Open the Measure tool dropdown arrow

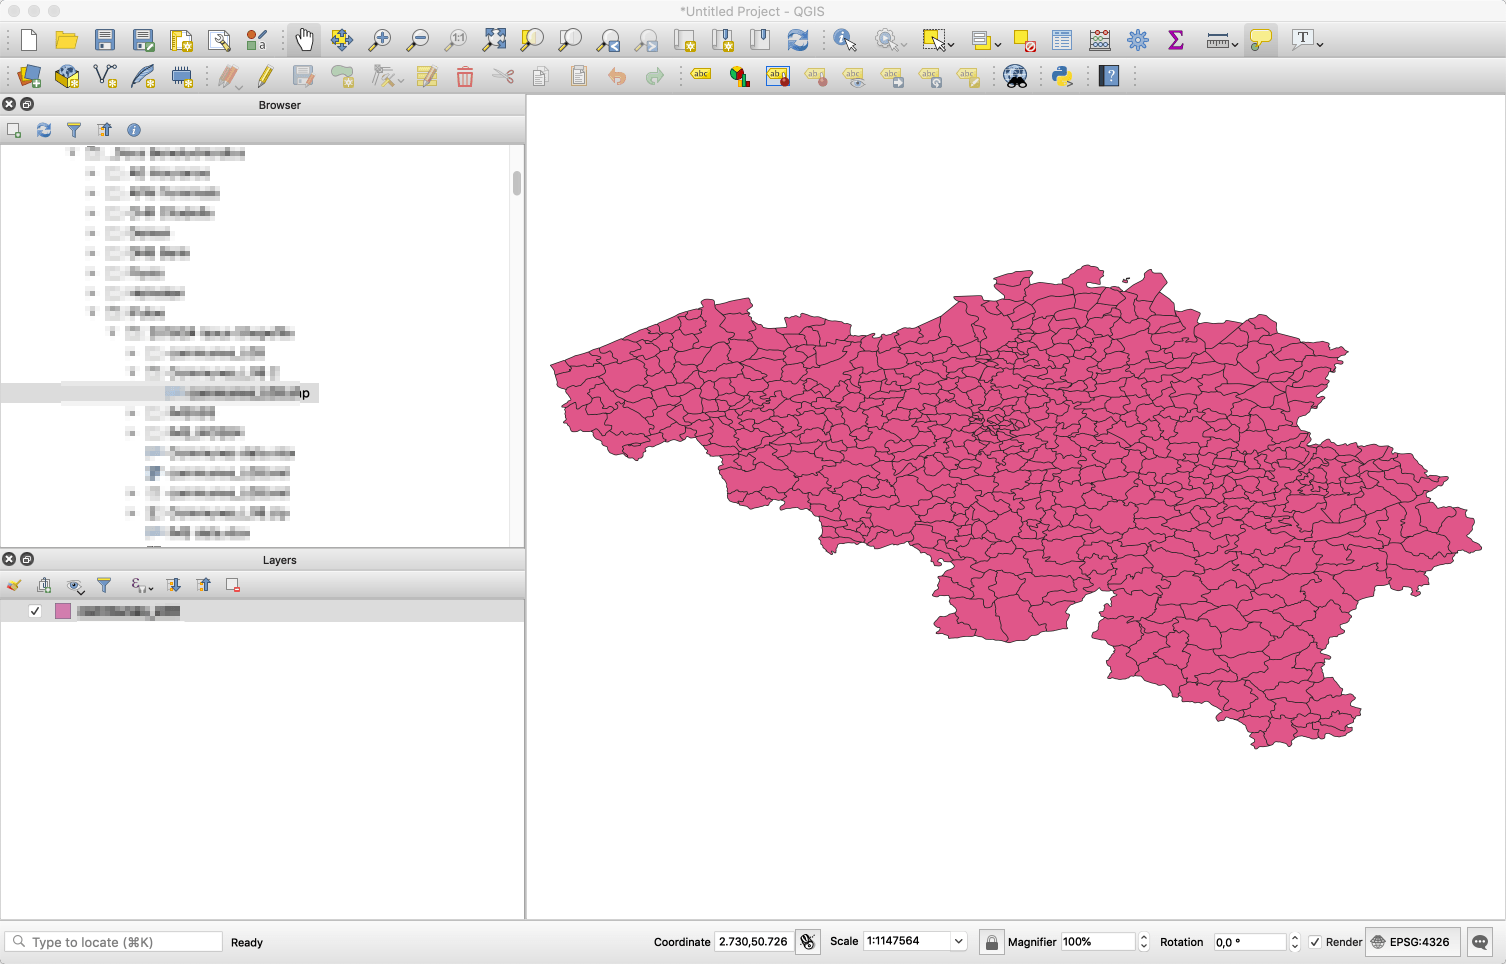[x=1235, y=43]
